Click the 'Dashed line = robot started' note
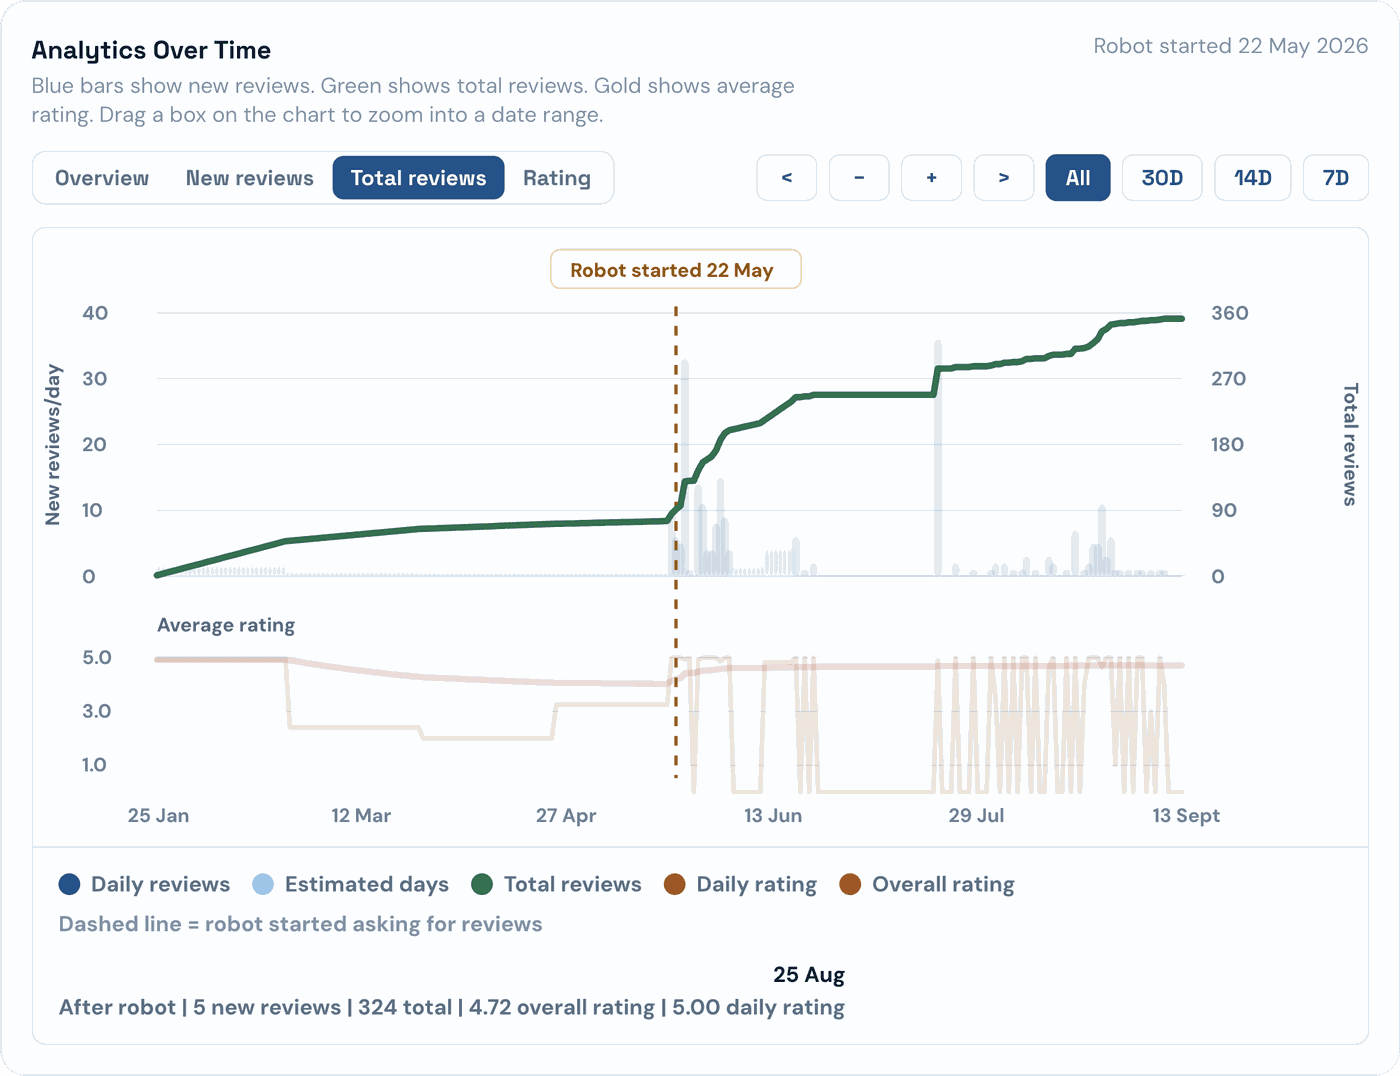The image size is (1400, 1076). click(300, 924)
